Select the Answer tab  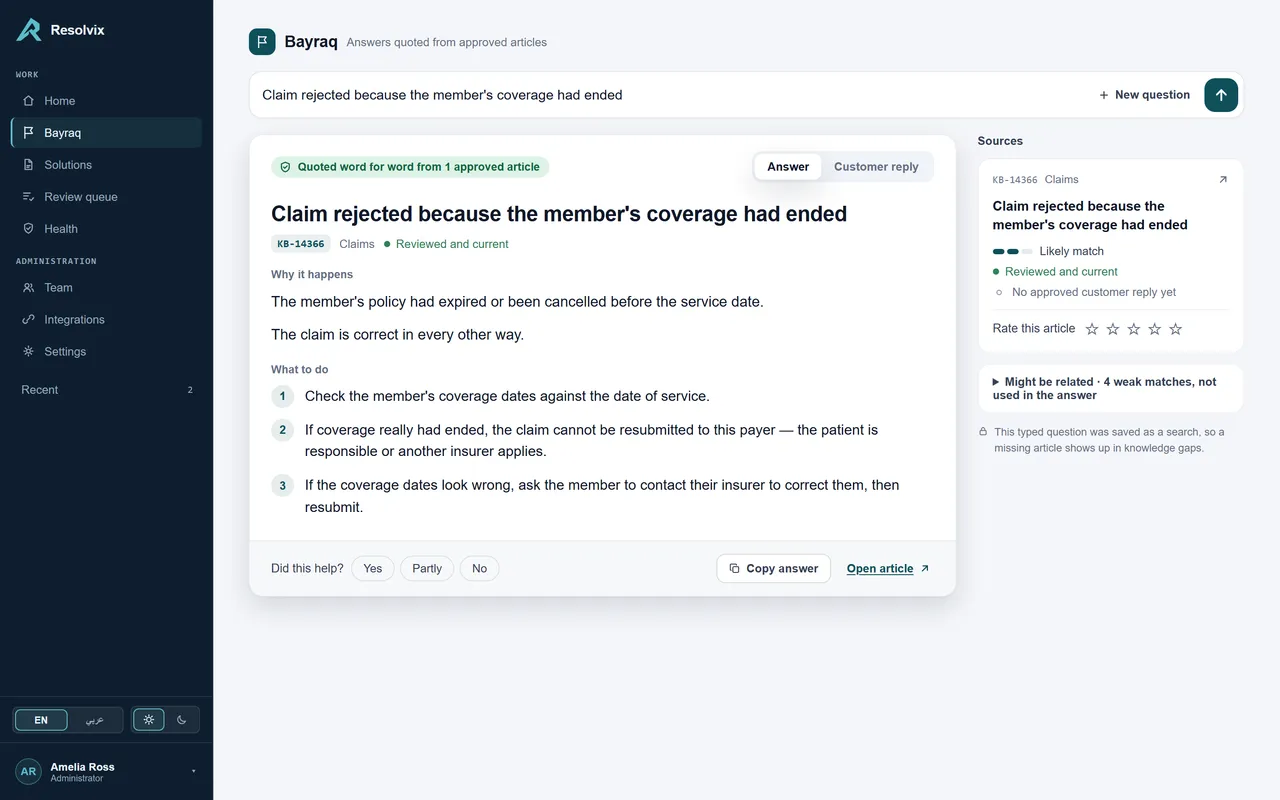[x=788, y=167]
